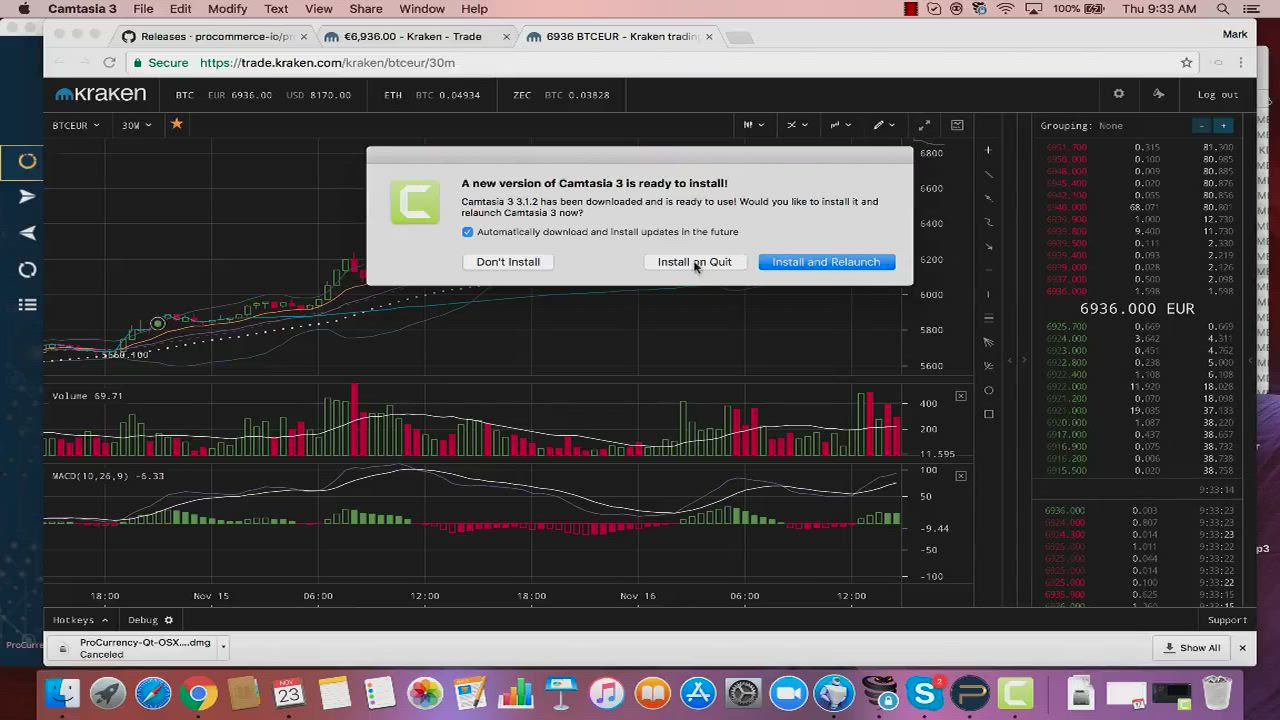
Task: Close the Volume indicator panel
Action: pyautogui.click(x=961, y=396)
